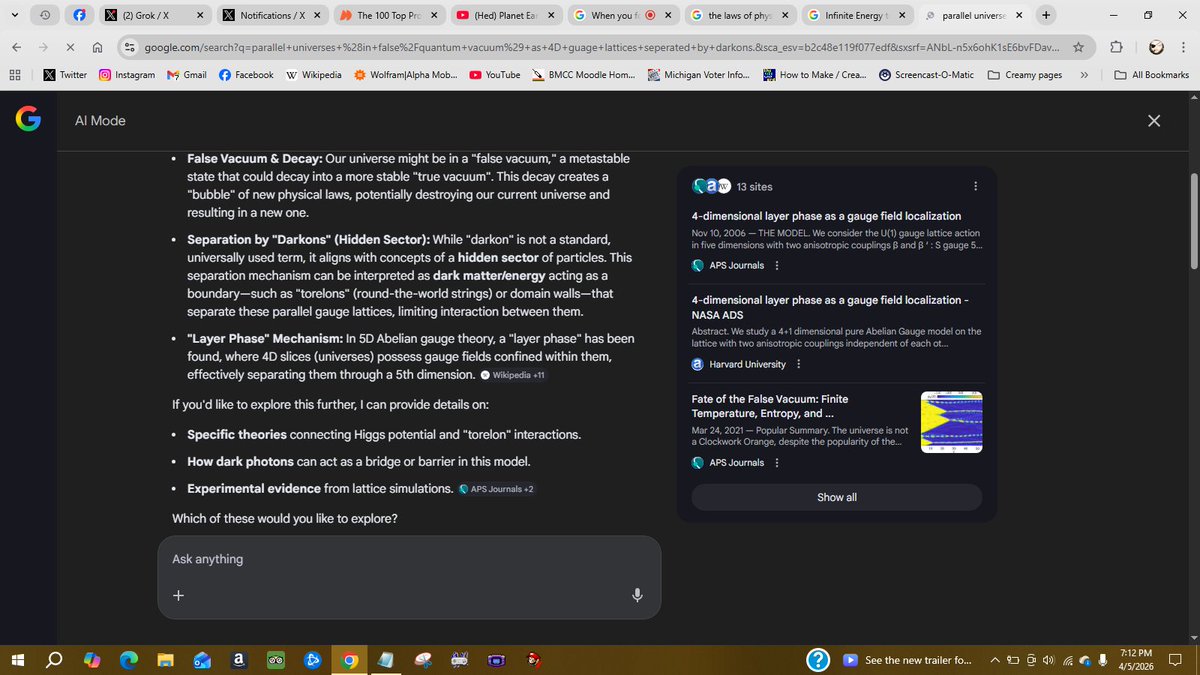1200x675 pixels.
Task: Expand the hidden bookmarks chevron
Action: (x=1084, y=75)
